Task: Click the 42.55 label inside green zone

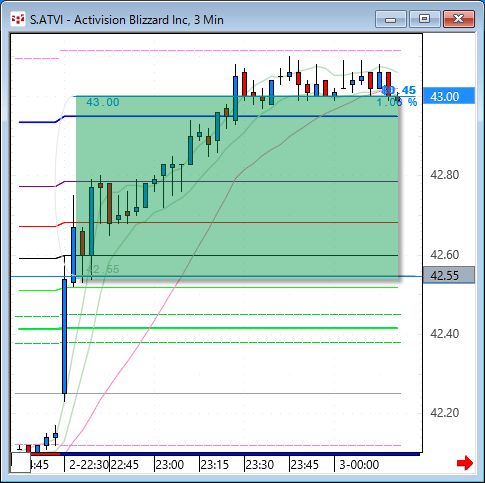Action: (103, 269)
